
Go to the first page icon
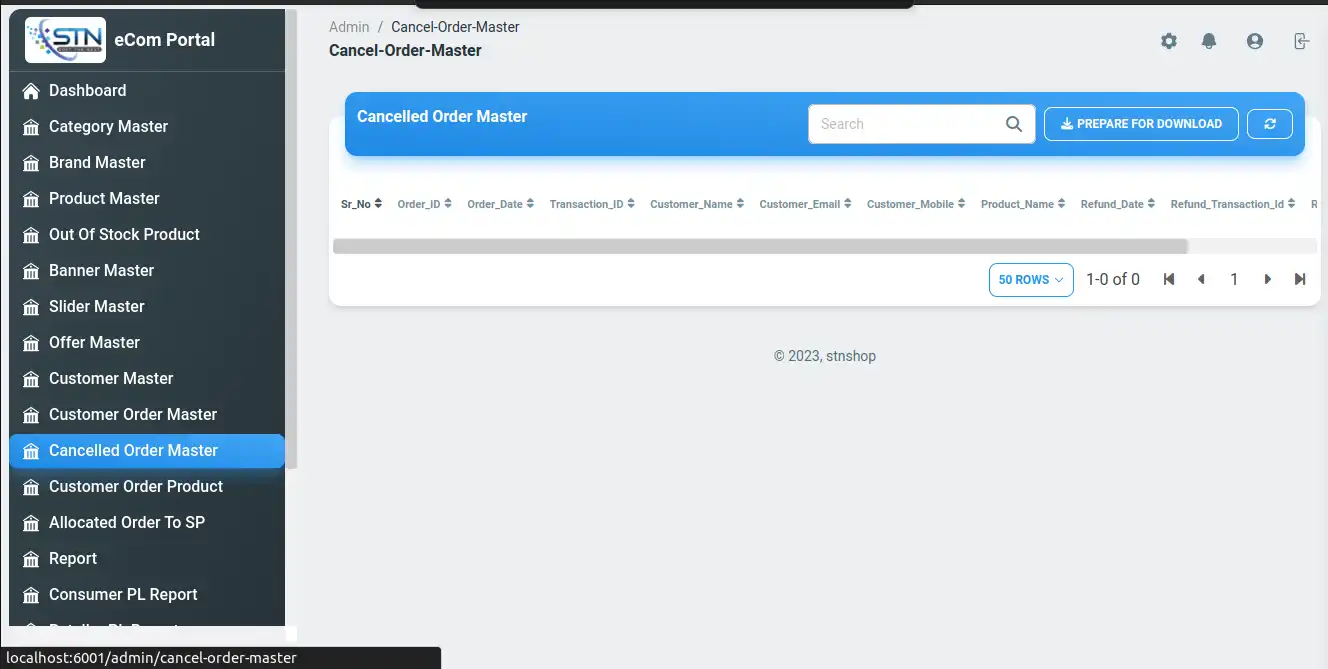point(1168,280)
